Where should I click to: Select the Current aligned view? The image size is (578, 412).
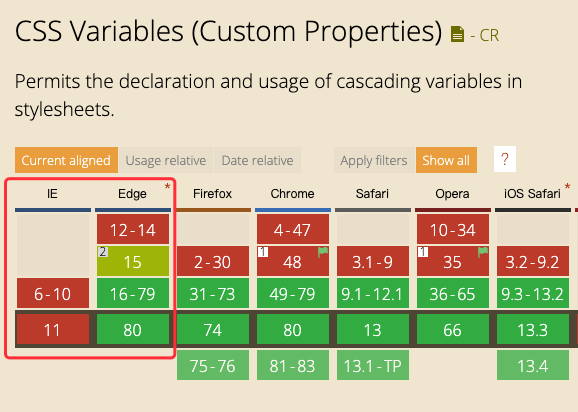(66, 160)
